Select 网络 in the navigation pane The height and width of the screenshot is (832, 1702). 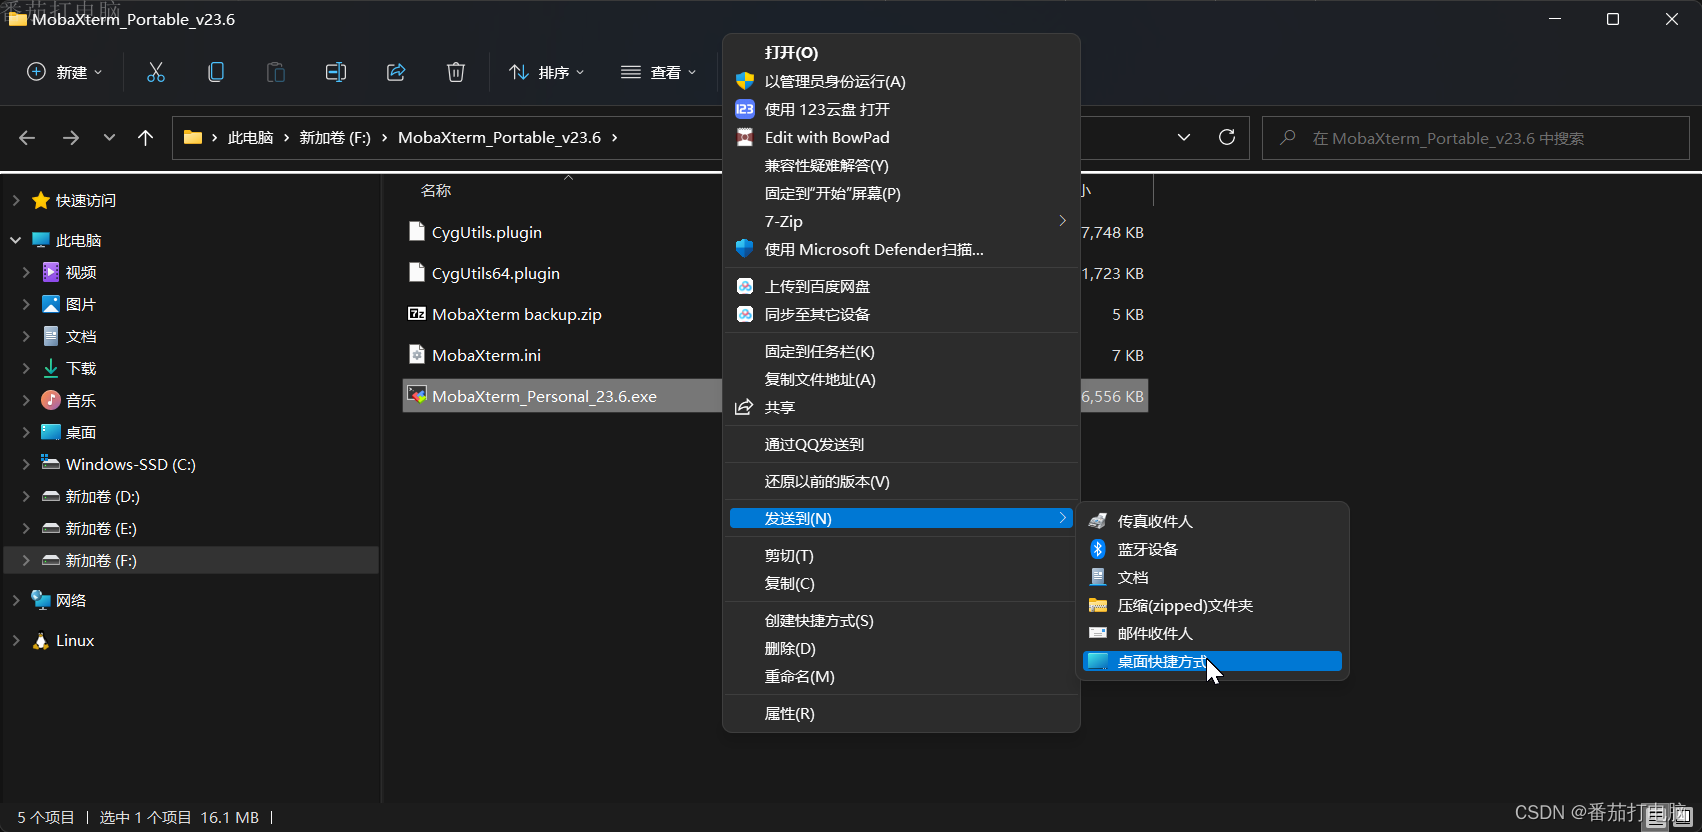coord(70,601)
